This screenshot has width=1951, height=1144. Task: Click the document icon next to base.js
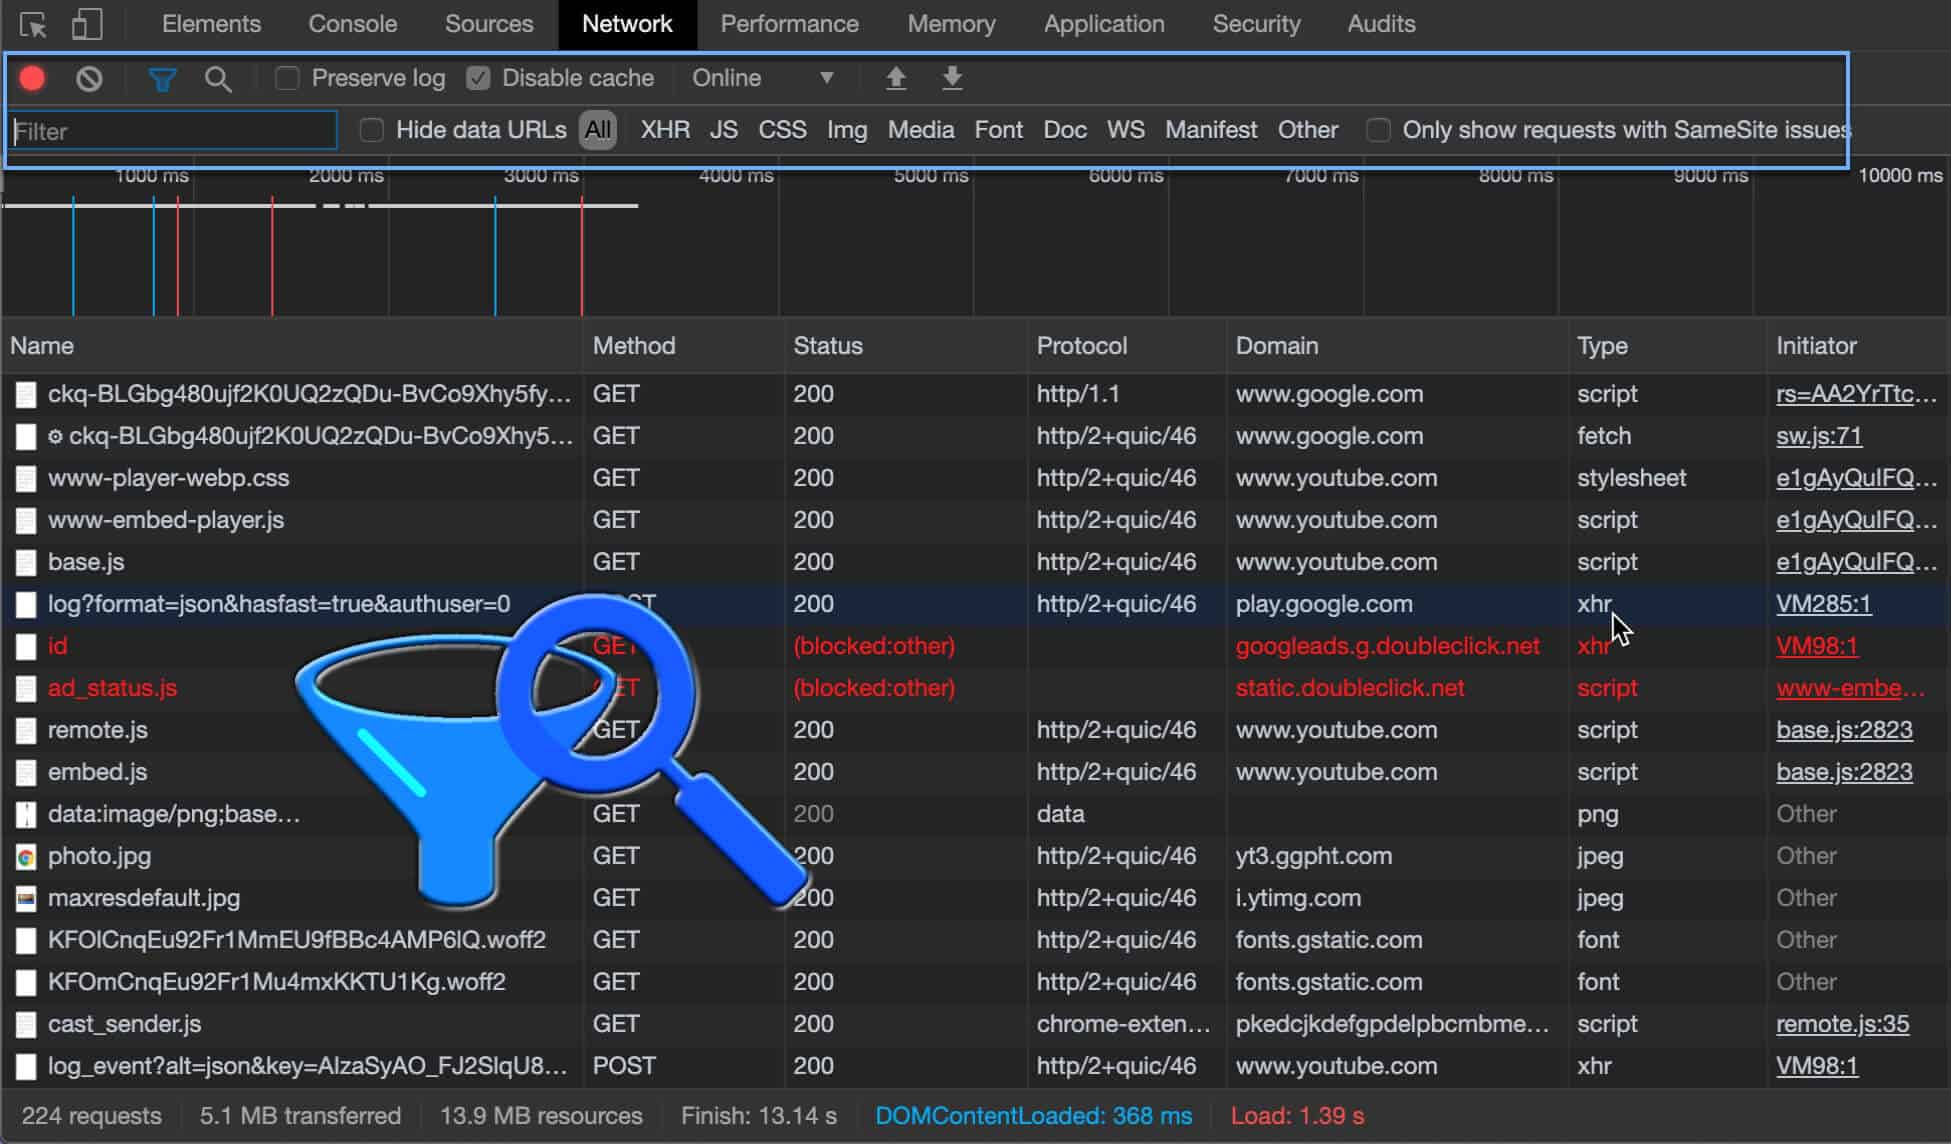click(25, 561)
